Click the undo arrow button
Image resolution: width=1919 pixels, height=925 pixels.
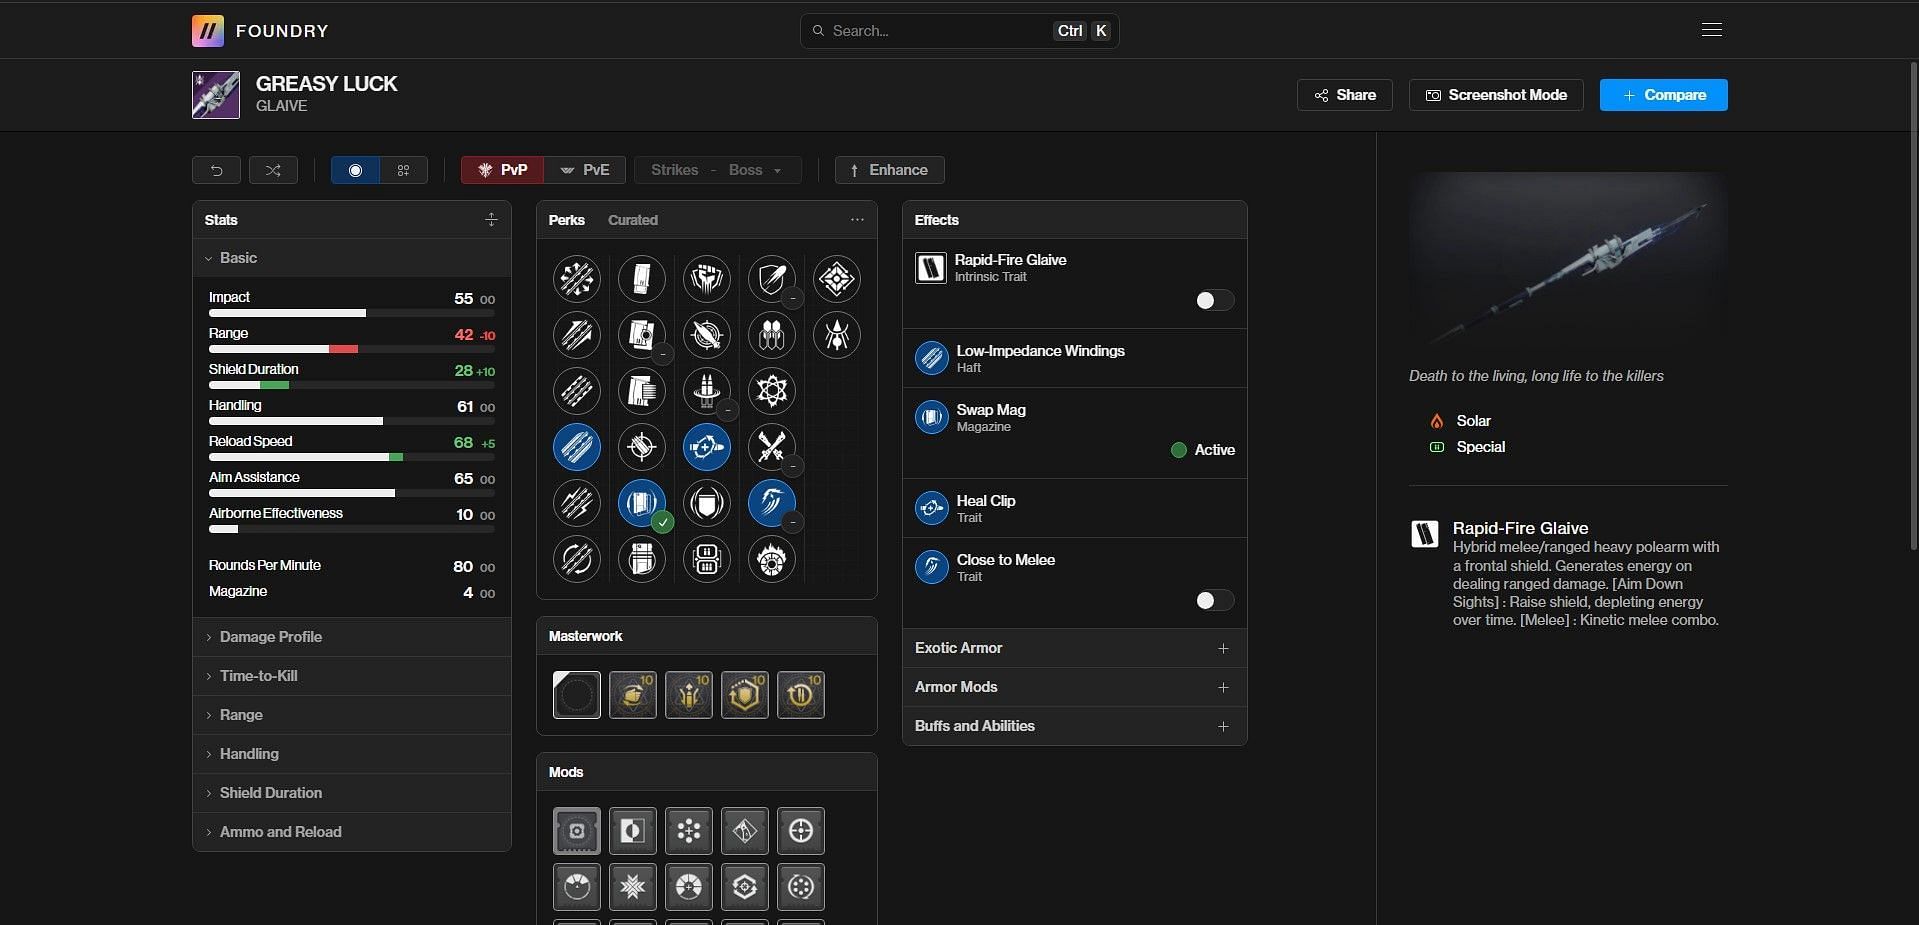click(x=216, y=170)
